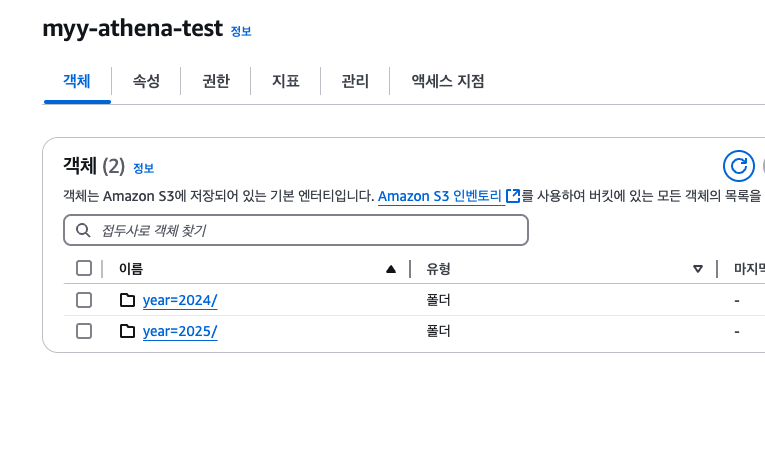The image size is (765, 465).
Task: Click the external link icon after 인벤토리
Action: [513, 196]
